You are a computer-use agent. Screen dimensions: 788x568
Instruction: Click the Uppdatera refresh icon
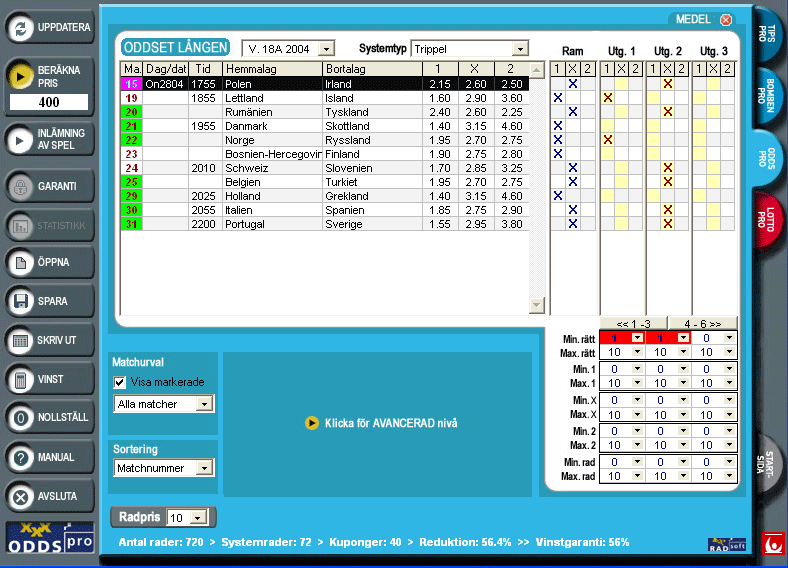(20, 28)
